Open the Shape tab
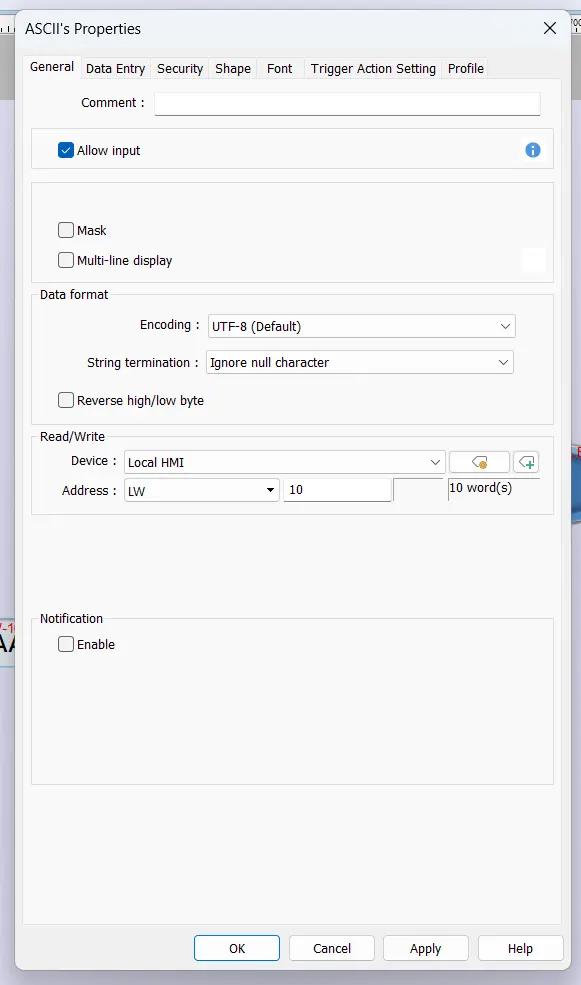The width and height of the screenshot is (581, 985). (232, 68)
